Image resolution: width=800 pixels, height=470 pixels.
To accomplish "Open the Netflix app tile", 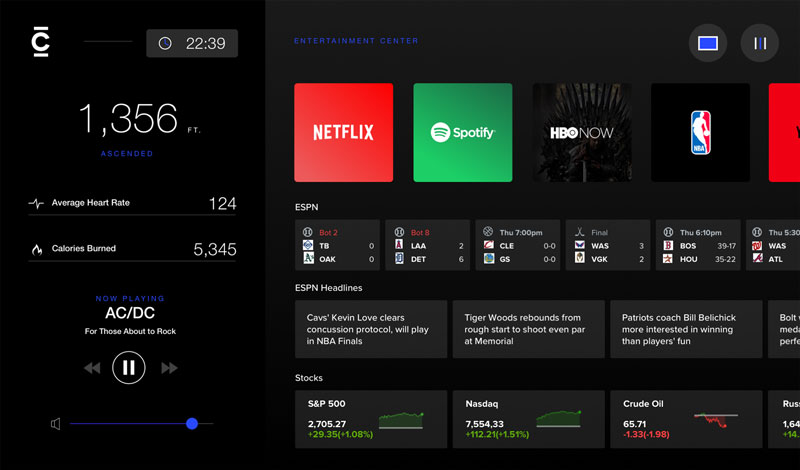I will click(343, 132).
